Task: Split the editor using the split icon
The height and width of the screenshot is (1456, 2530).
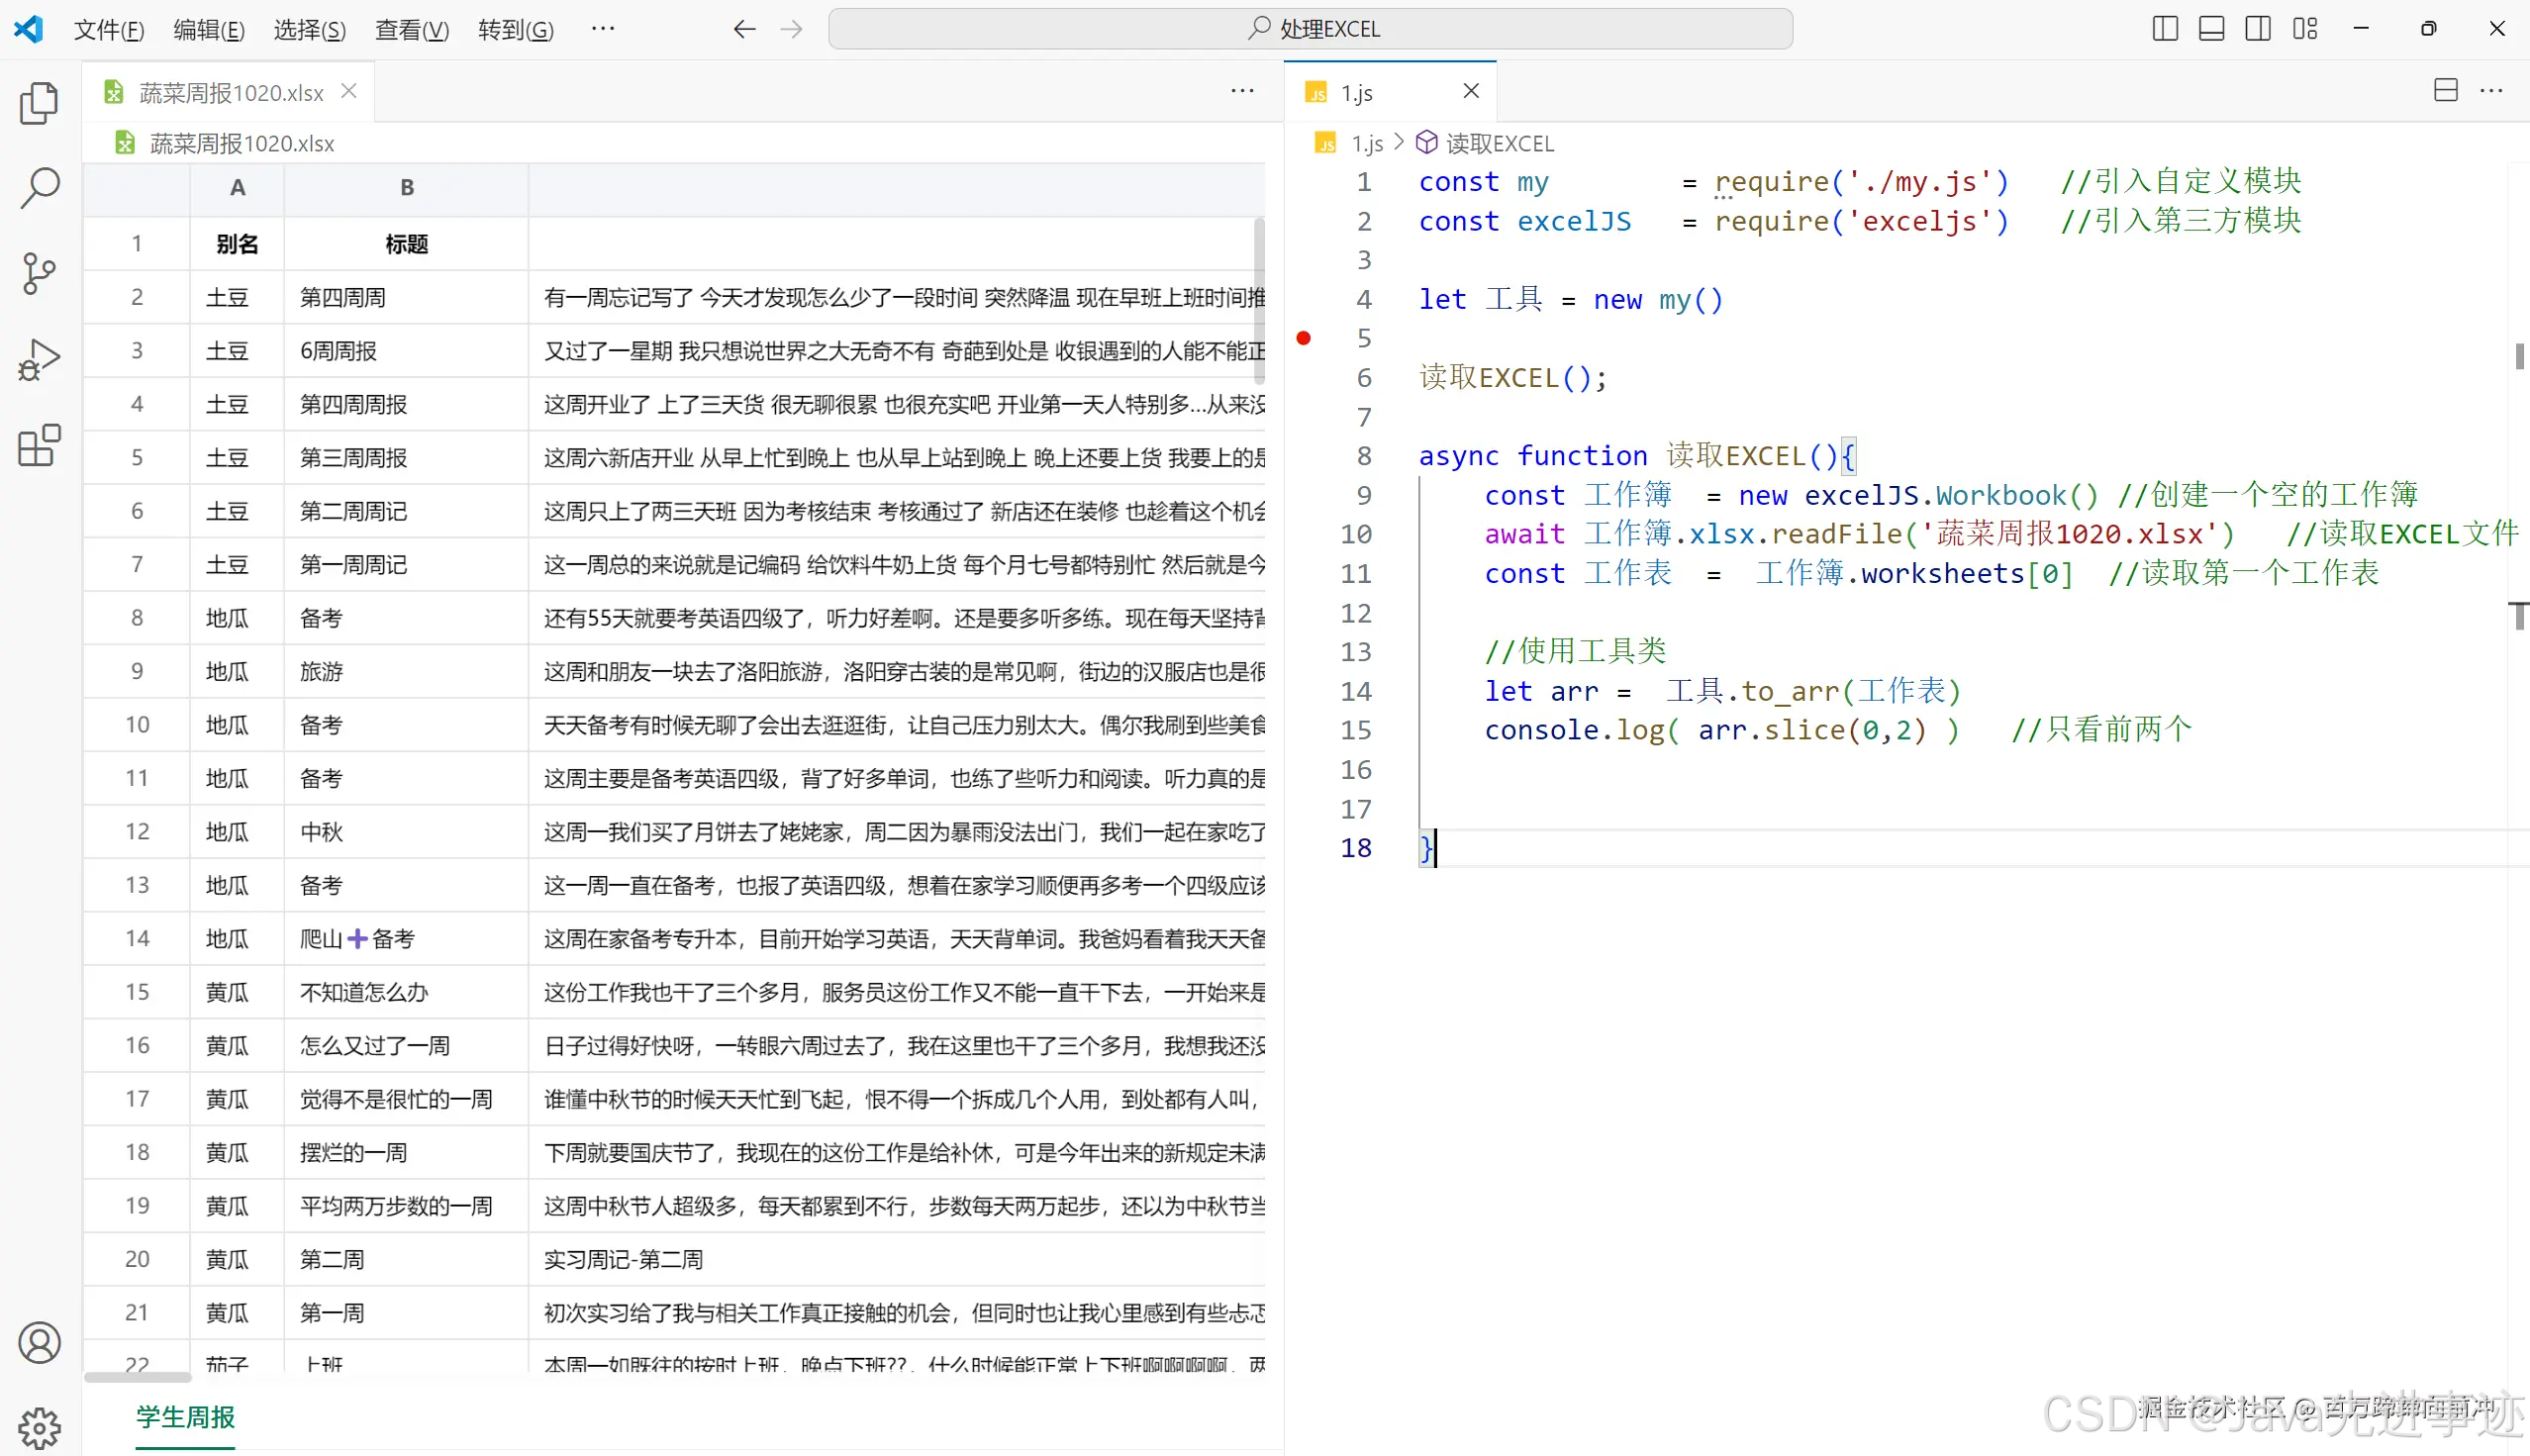Action: pyautogui.click(x=2446, y=90)
